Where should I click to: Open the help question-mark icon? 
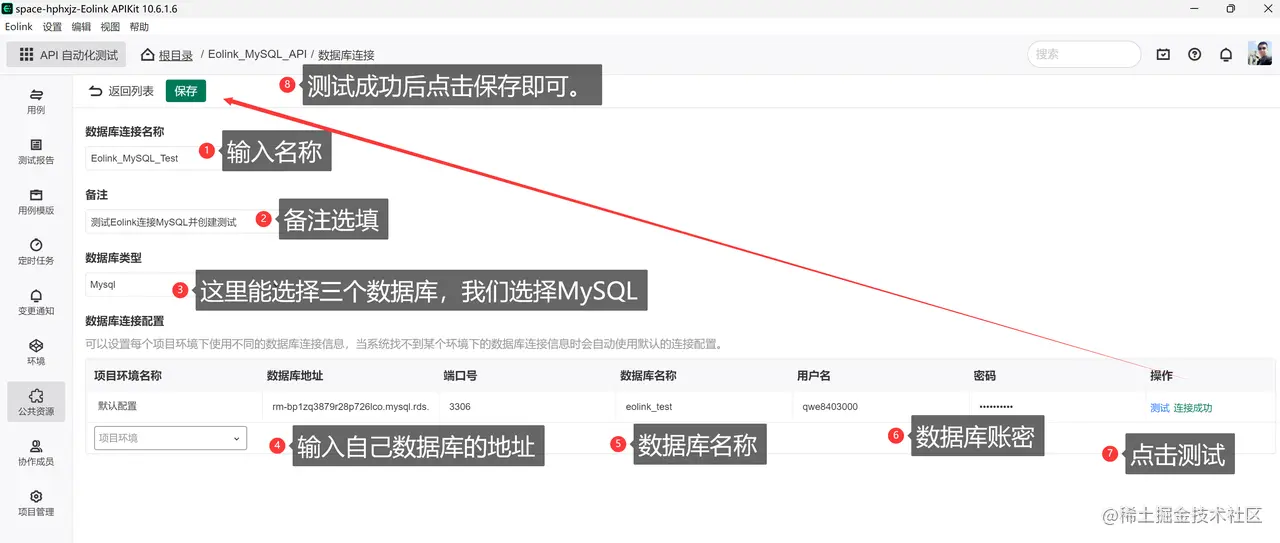tap(1194, 55)
